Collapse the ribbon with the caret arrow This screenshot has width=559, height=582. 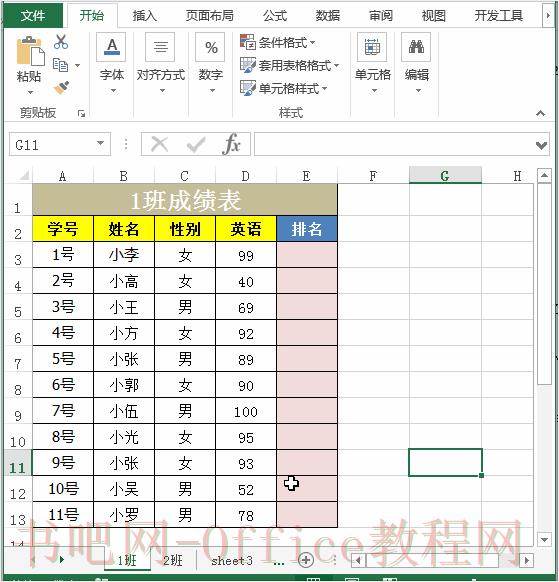pos(541,113)
